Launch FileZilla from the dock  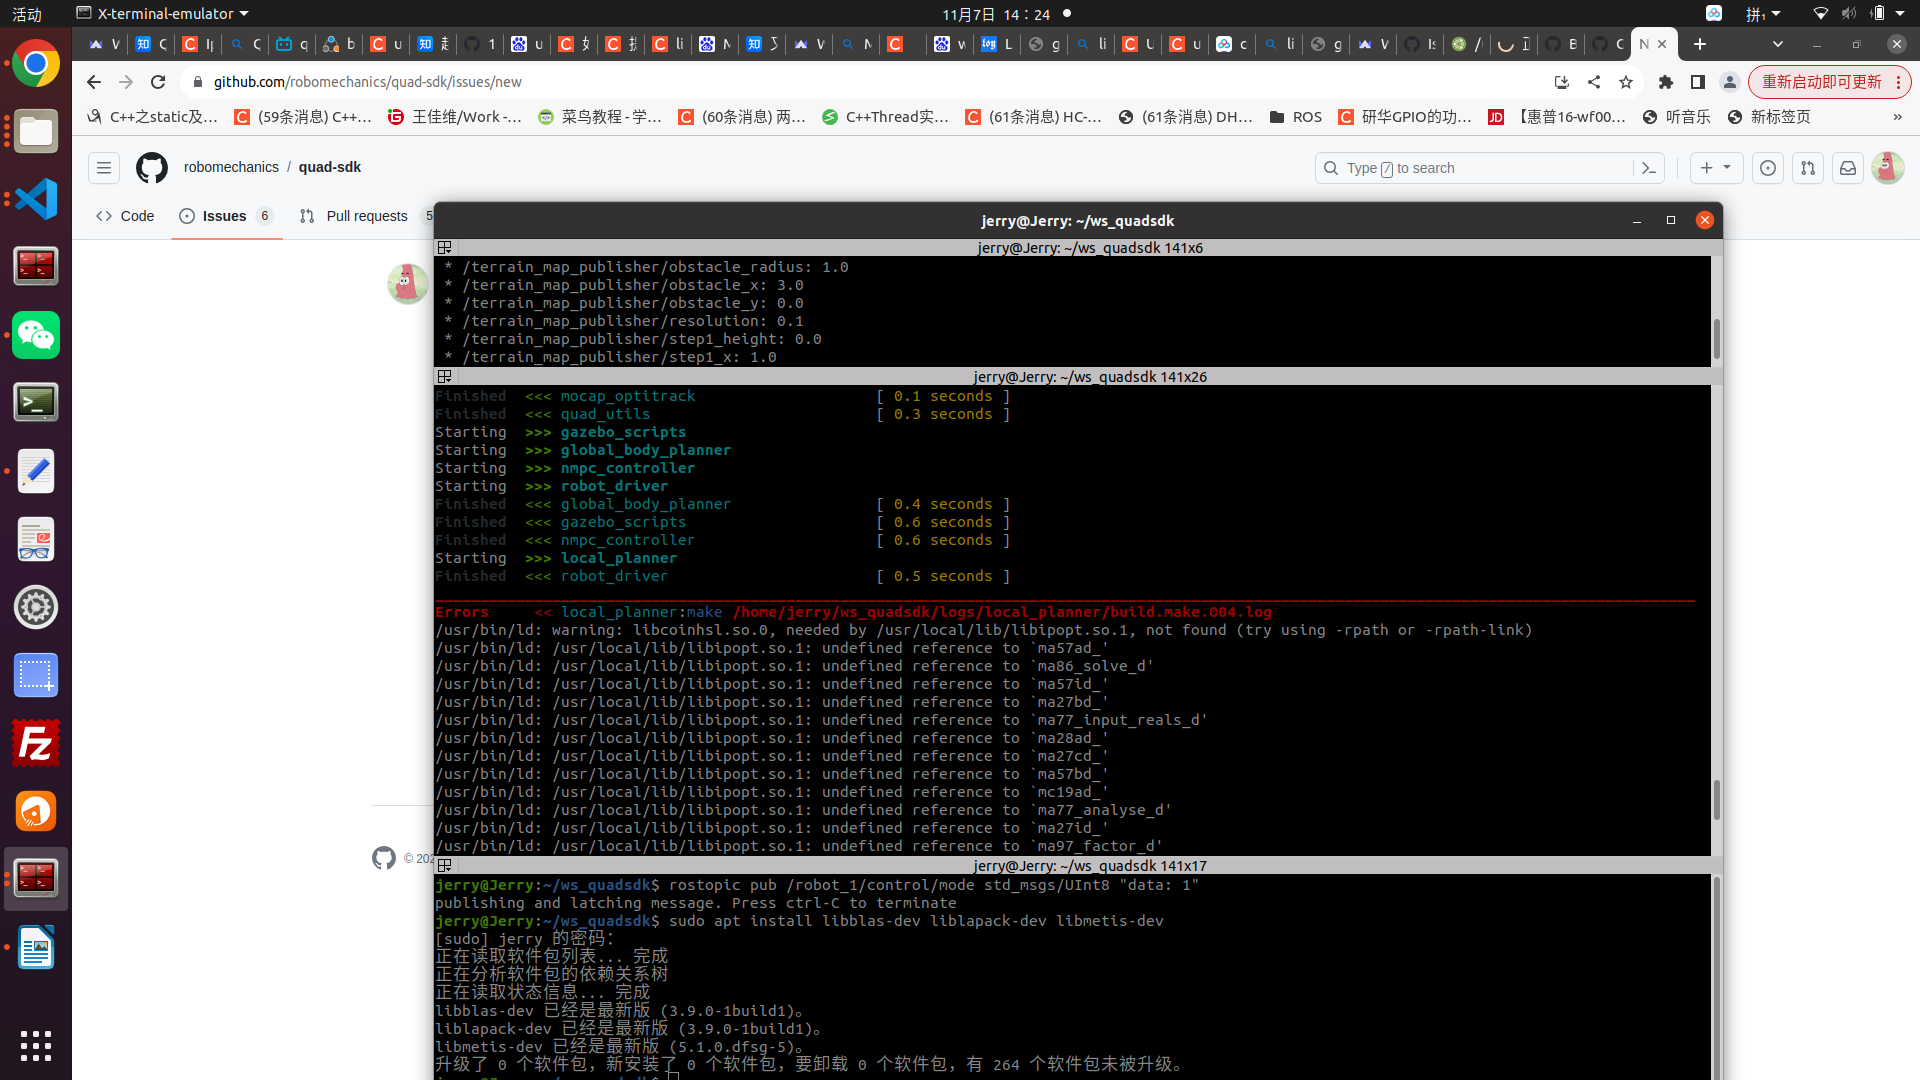[x=36, y=743]
